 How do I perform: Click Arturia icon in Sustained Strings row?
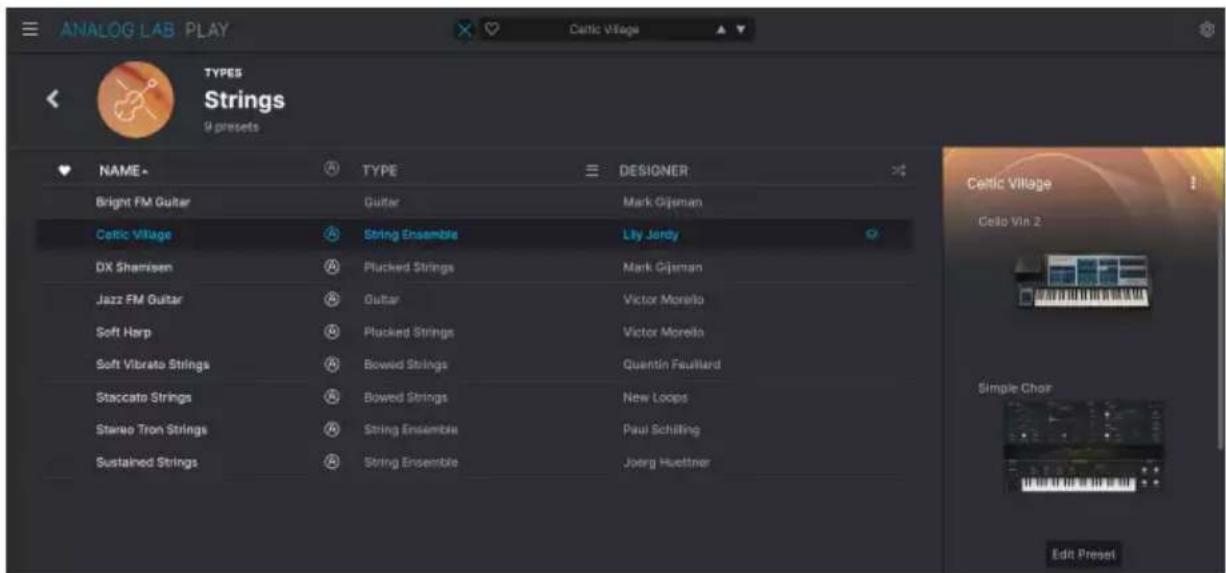point(333,462)
